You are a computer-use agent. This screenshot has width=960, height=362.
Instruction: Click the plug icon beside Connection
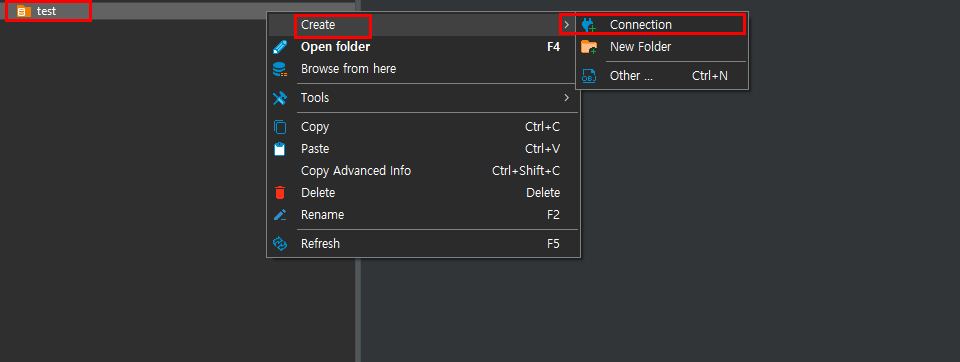[588, 25]
